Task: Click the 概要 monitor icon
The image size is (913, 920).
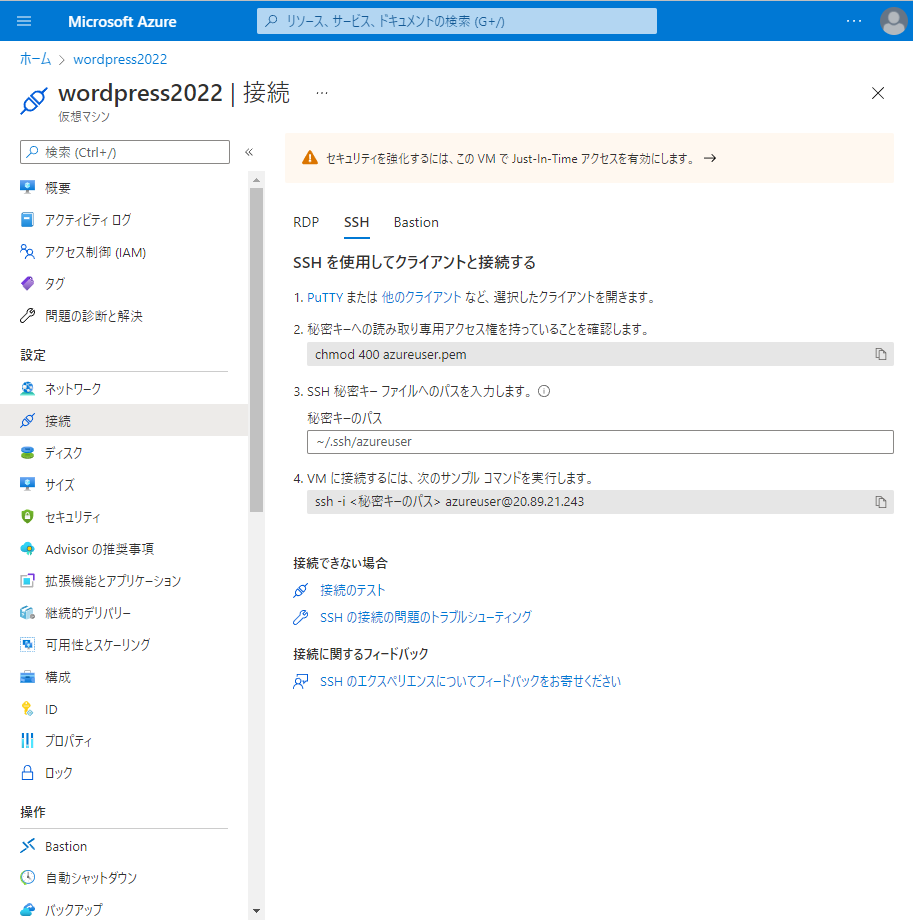Action: [x=27, y=187]
